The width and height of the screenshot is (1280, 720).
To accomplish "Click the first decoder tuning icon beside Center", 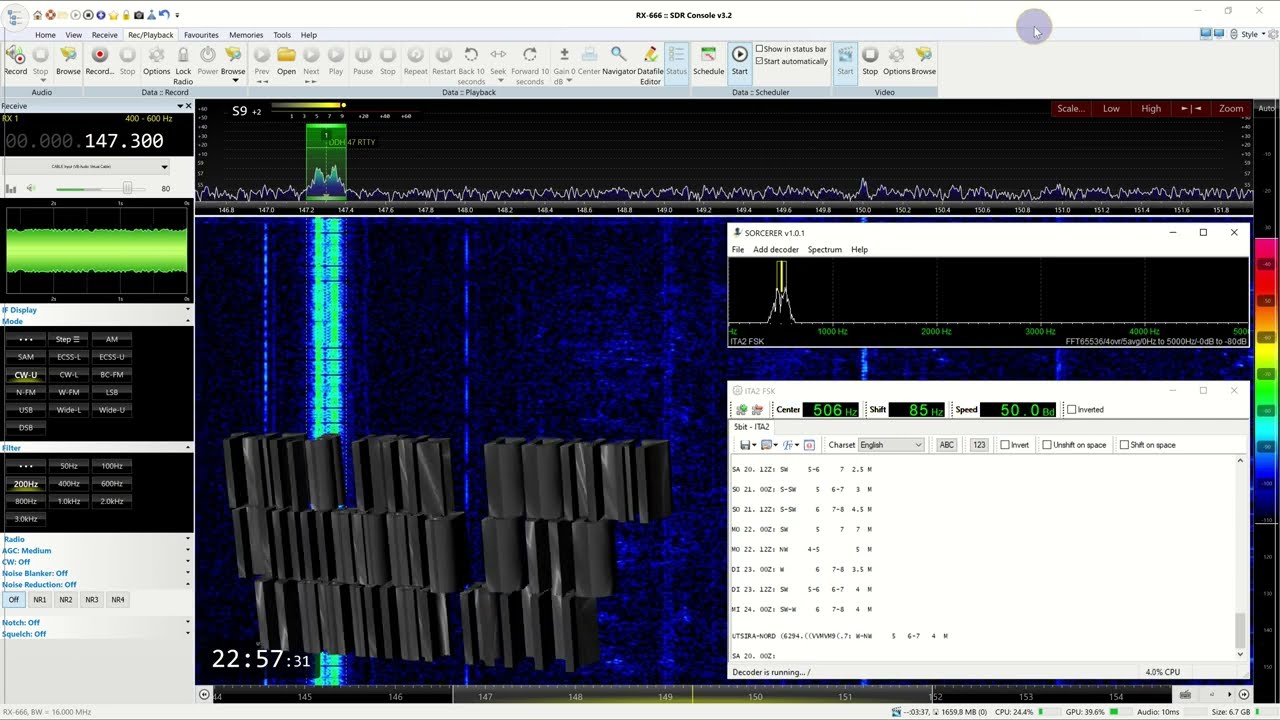I will click(741, 410).
